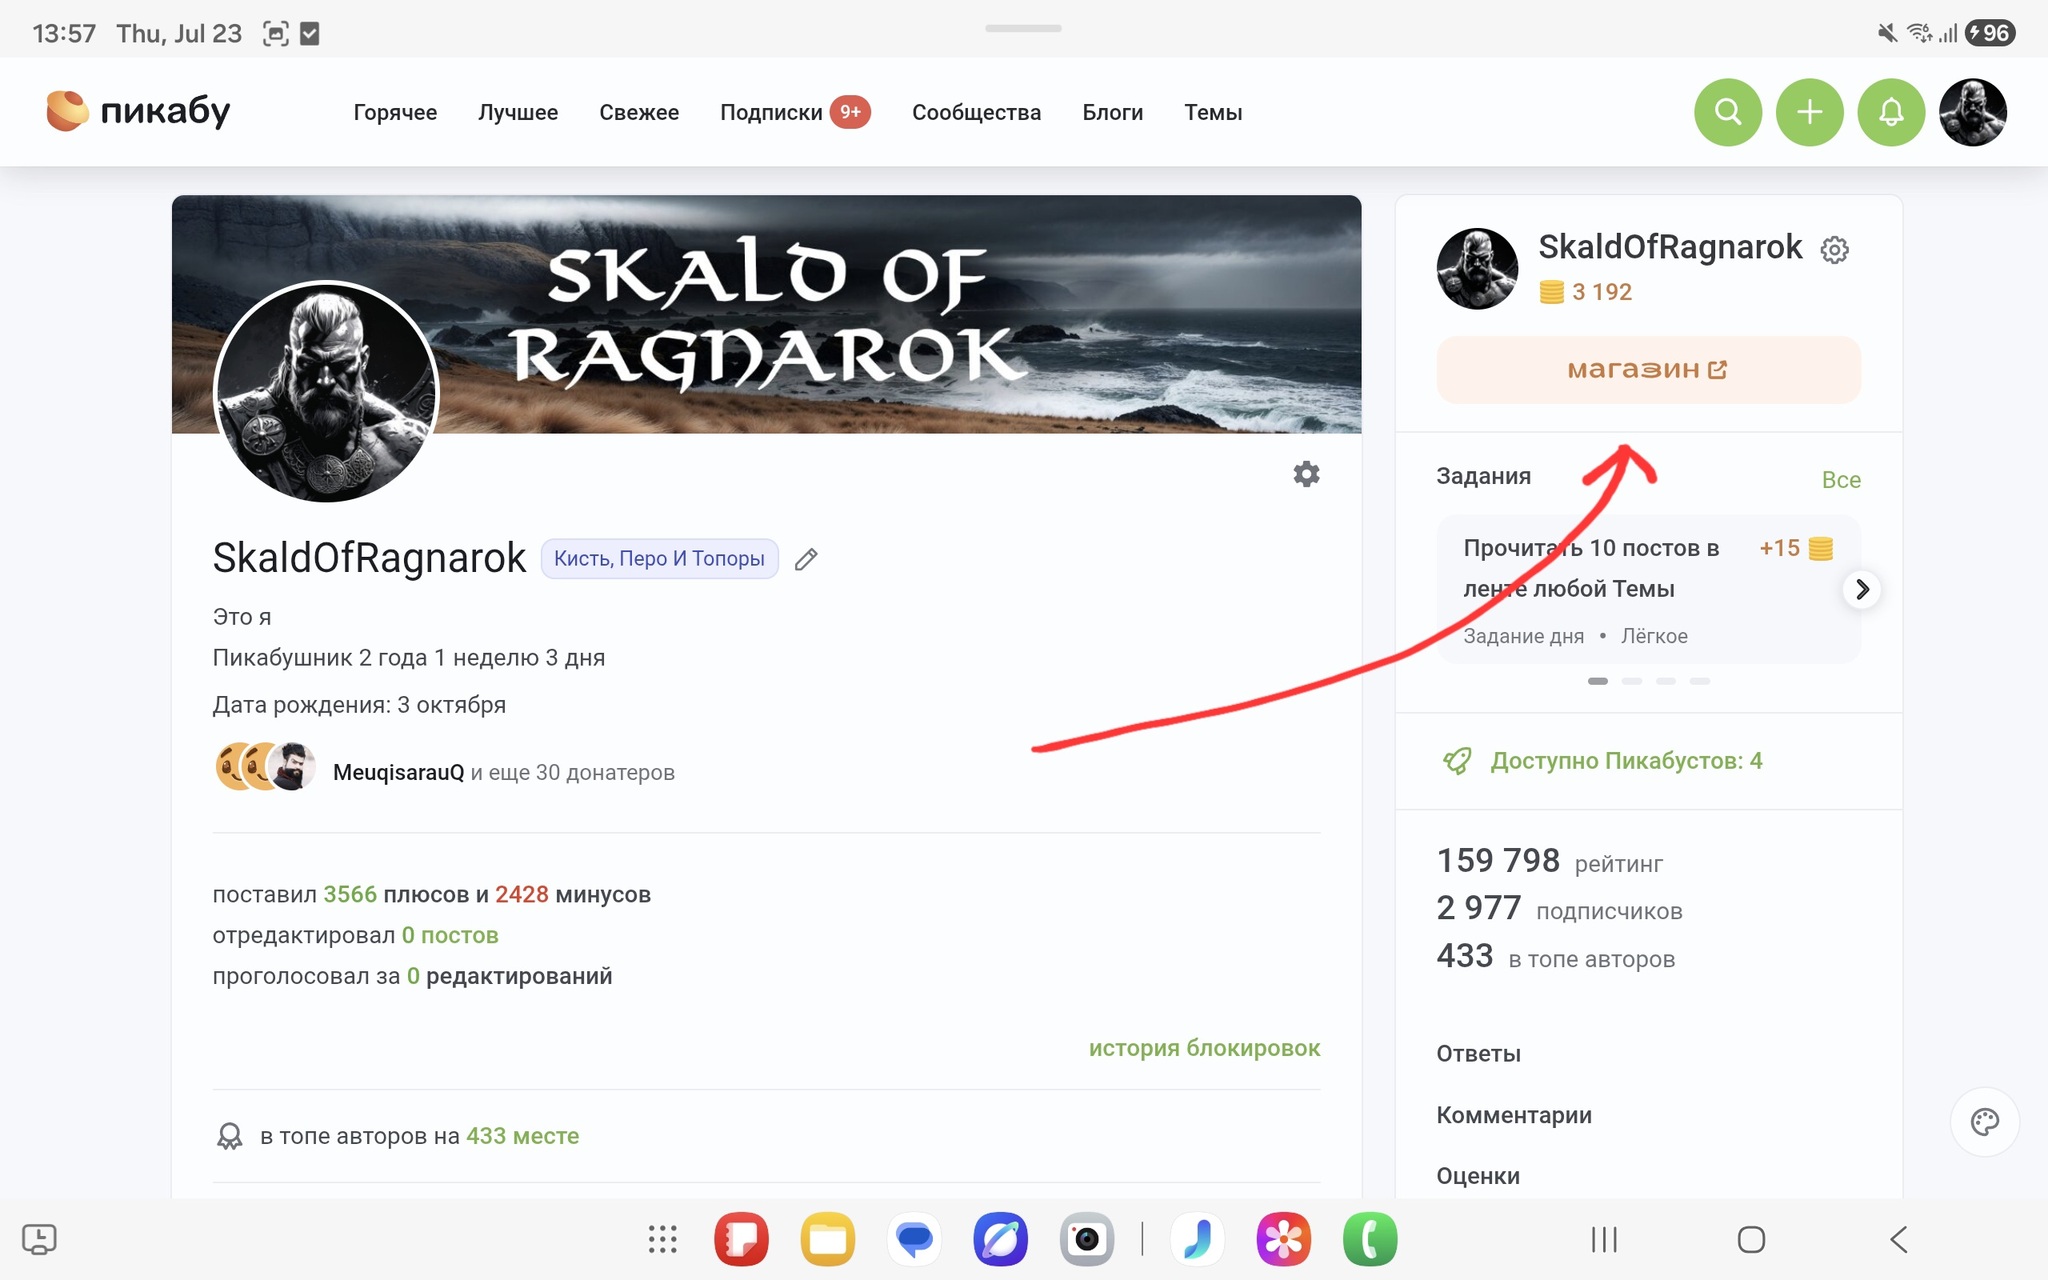Open the Pikabu home logo
The height and width of the screenshot is (1280, 2048).
138,111
